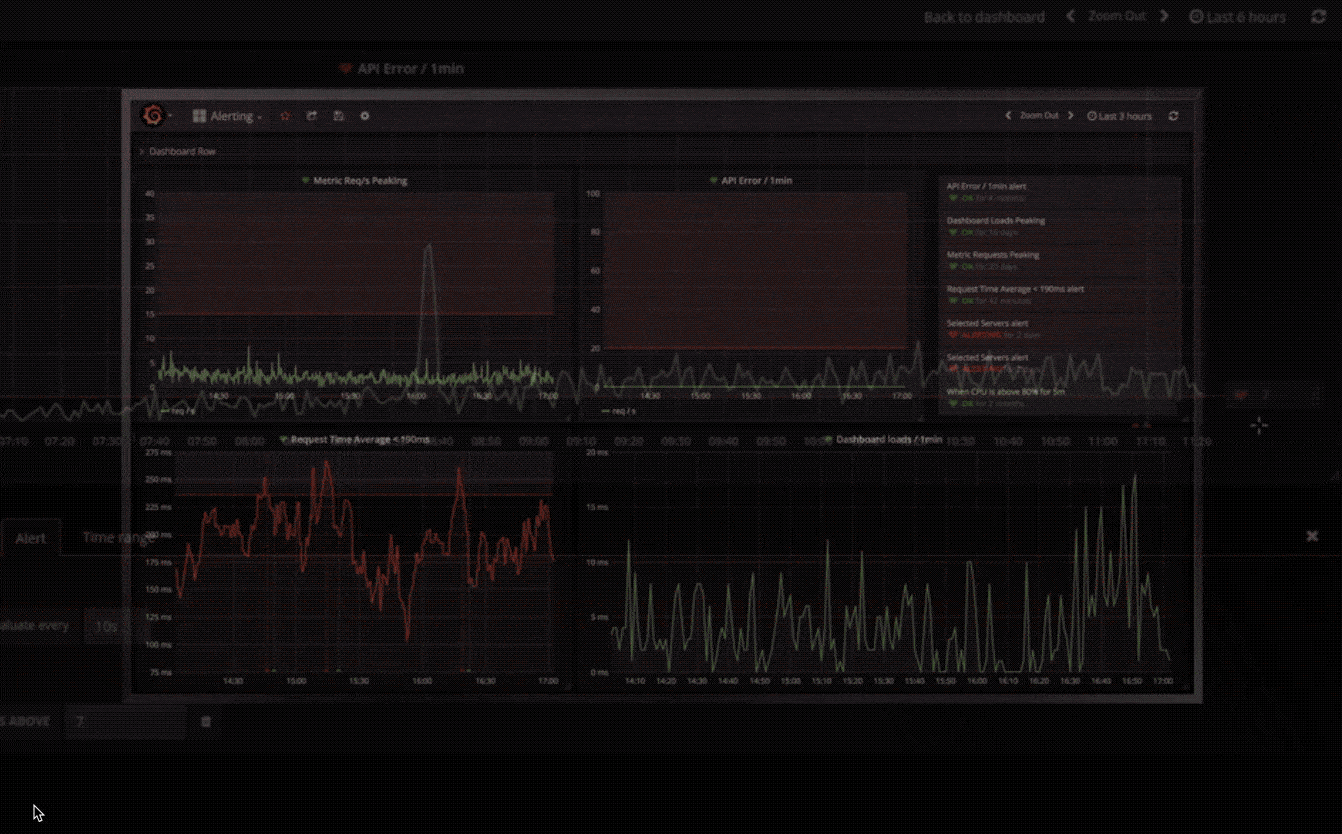The image size is (1342, 834).
Task: Click the save dashboard icon
Action: pyautogui.click(x=339, y=116)
